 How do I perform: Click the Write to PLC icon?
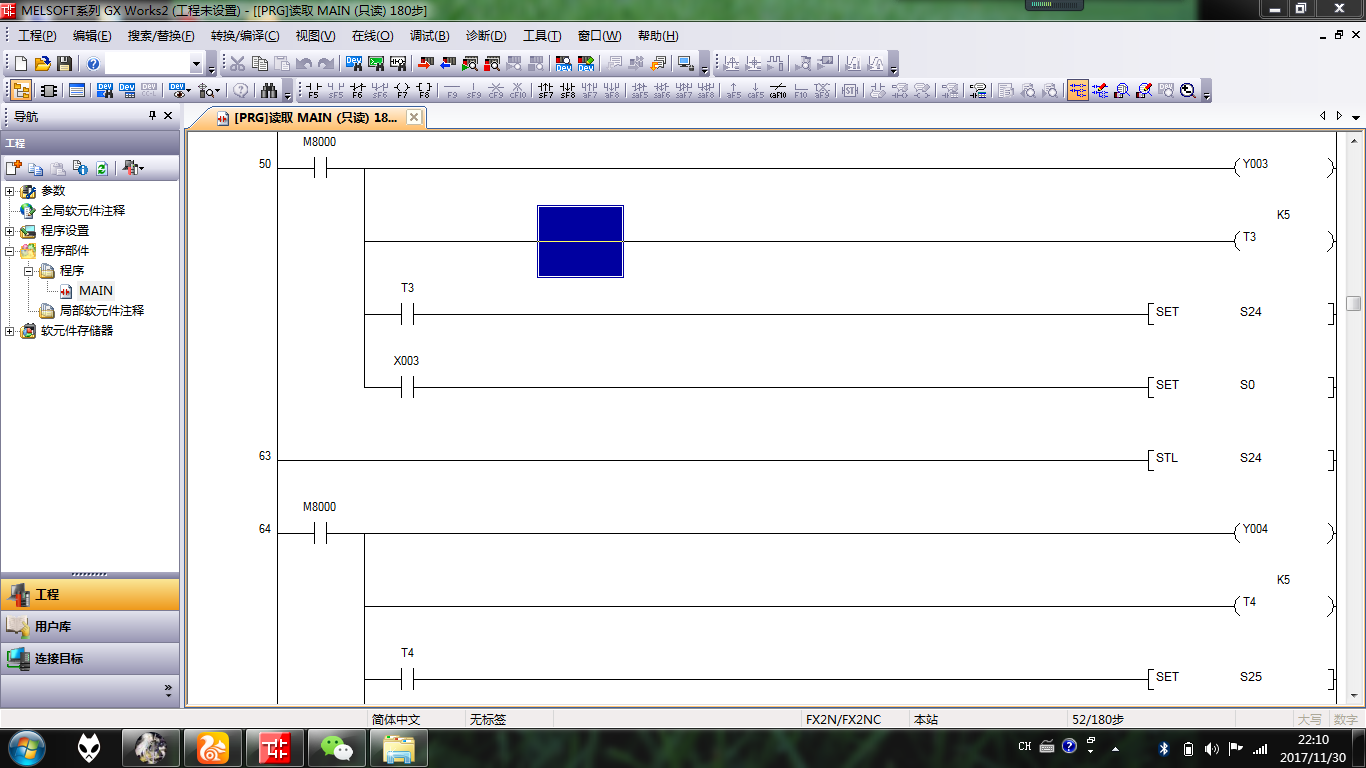[424, 64]
